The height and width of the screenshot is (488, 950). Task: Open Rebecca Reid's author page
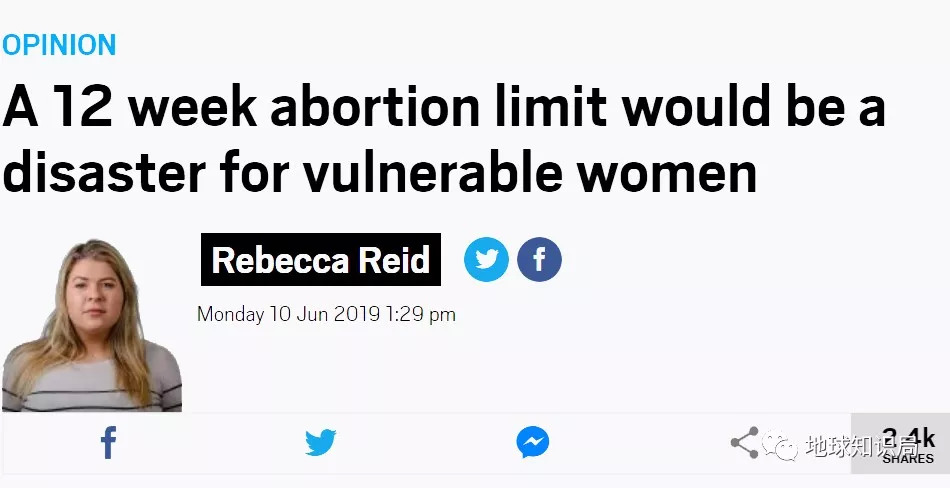(320, 261)
